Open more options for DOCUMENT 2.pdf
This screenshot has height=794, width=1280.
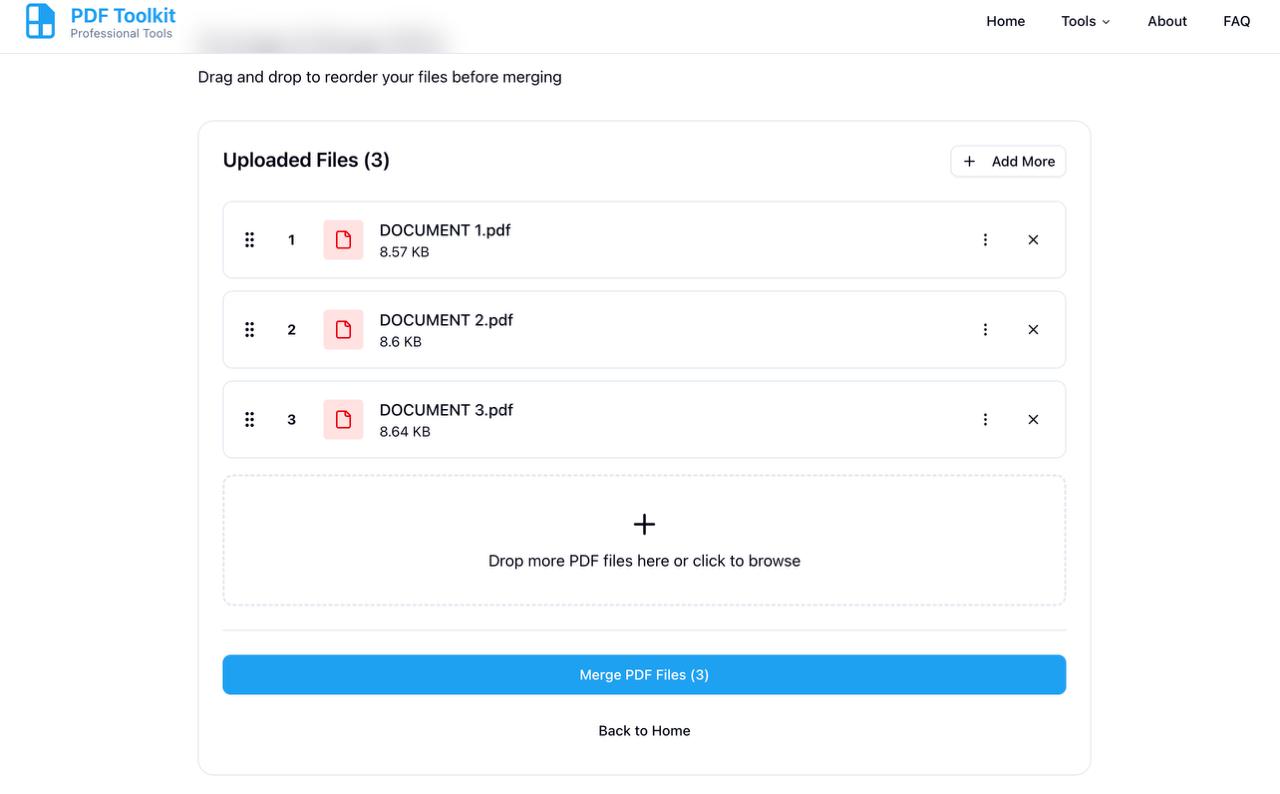click(x=985, y=330)
